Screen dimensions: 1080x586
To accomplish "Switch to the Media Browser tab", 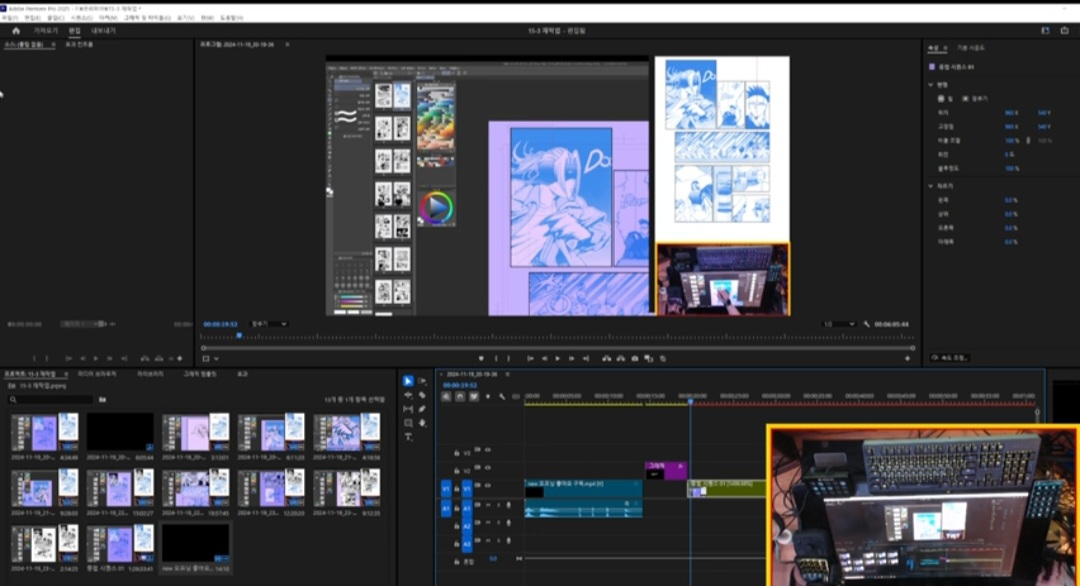I will (x=97, y=374).
